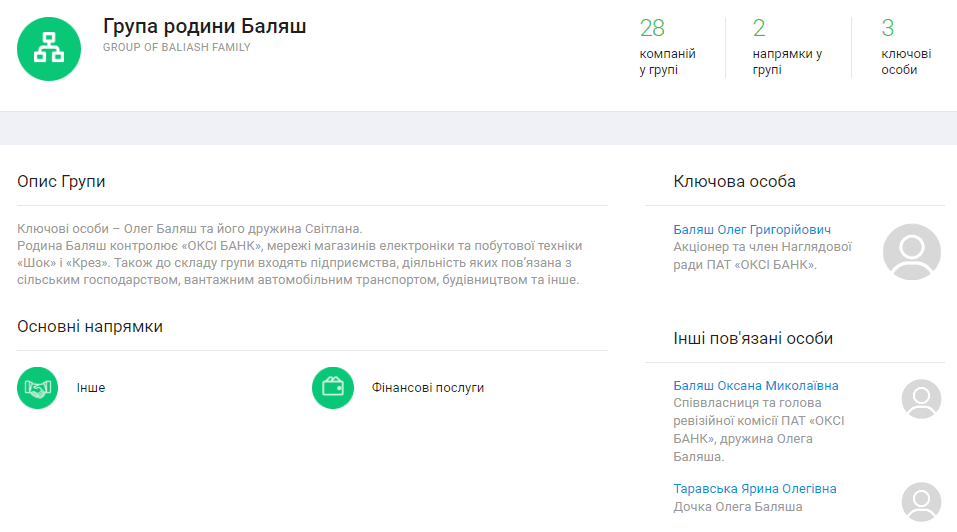Select the 28 компаній у групі counter

(667, 47)
